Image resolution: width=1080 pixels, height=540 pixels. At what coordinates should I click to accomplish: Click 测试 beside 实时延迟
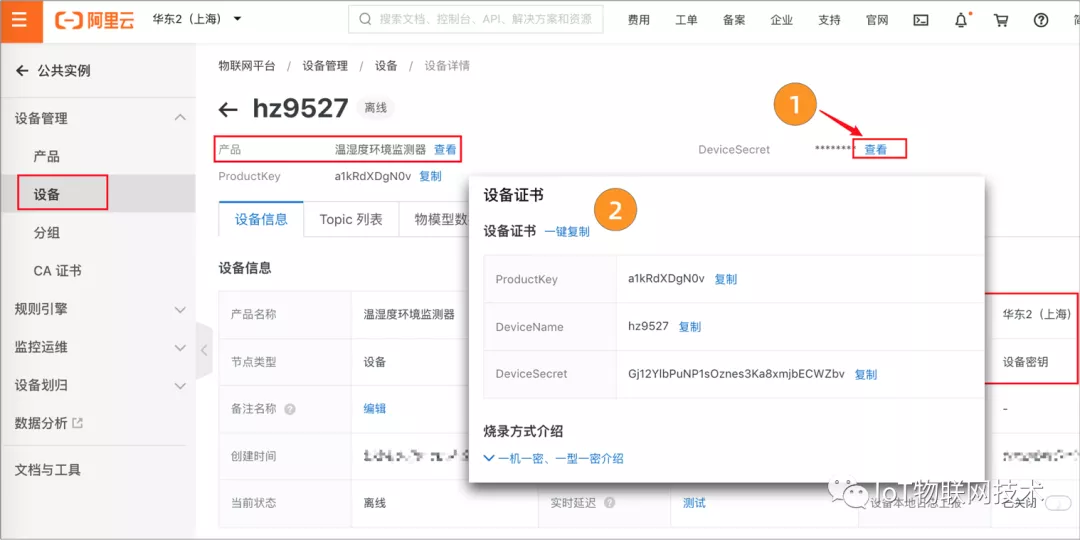[x=694, y=503]
